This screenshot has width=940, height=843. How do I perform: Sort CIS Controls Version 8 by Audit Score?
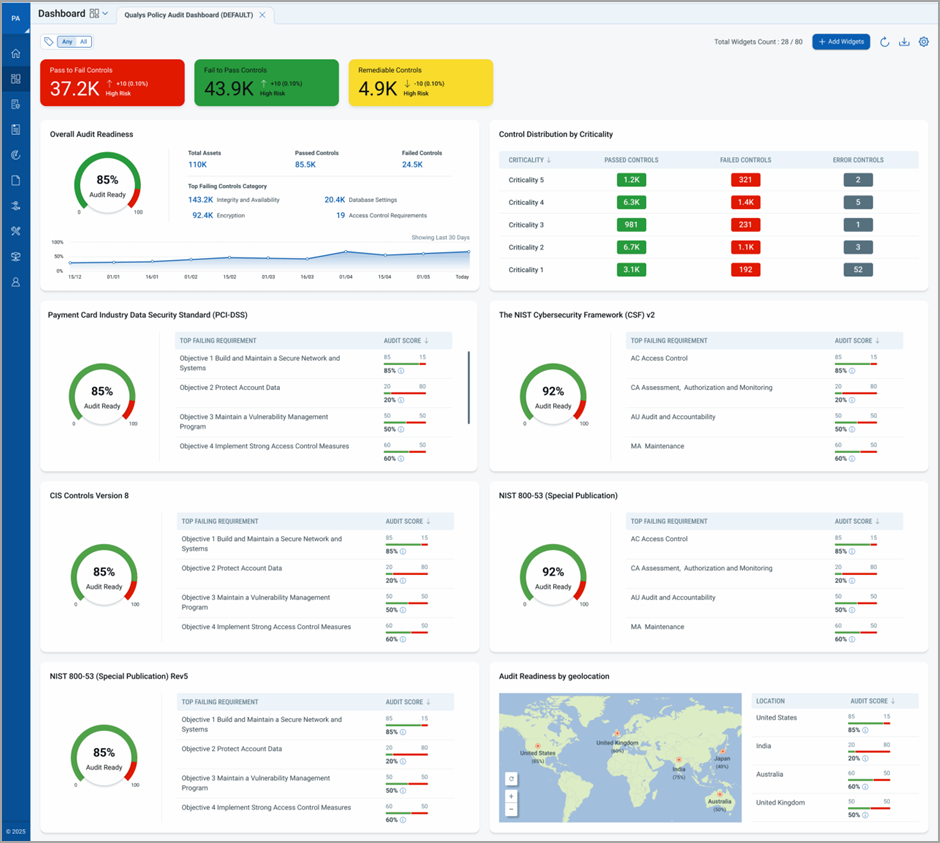click(x=428, y=521)
